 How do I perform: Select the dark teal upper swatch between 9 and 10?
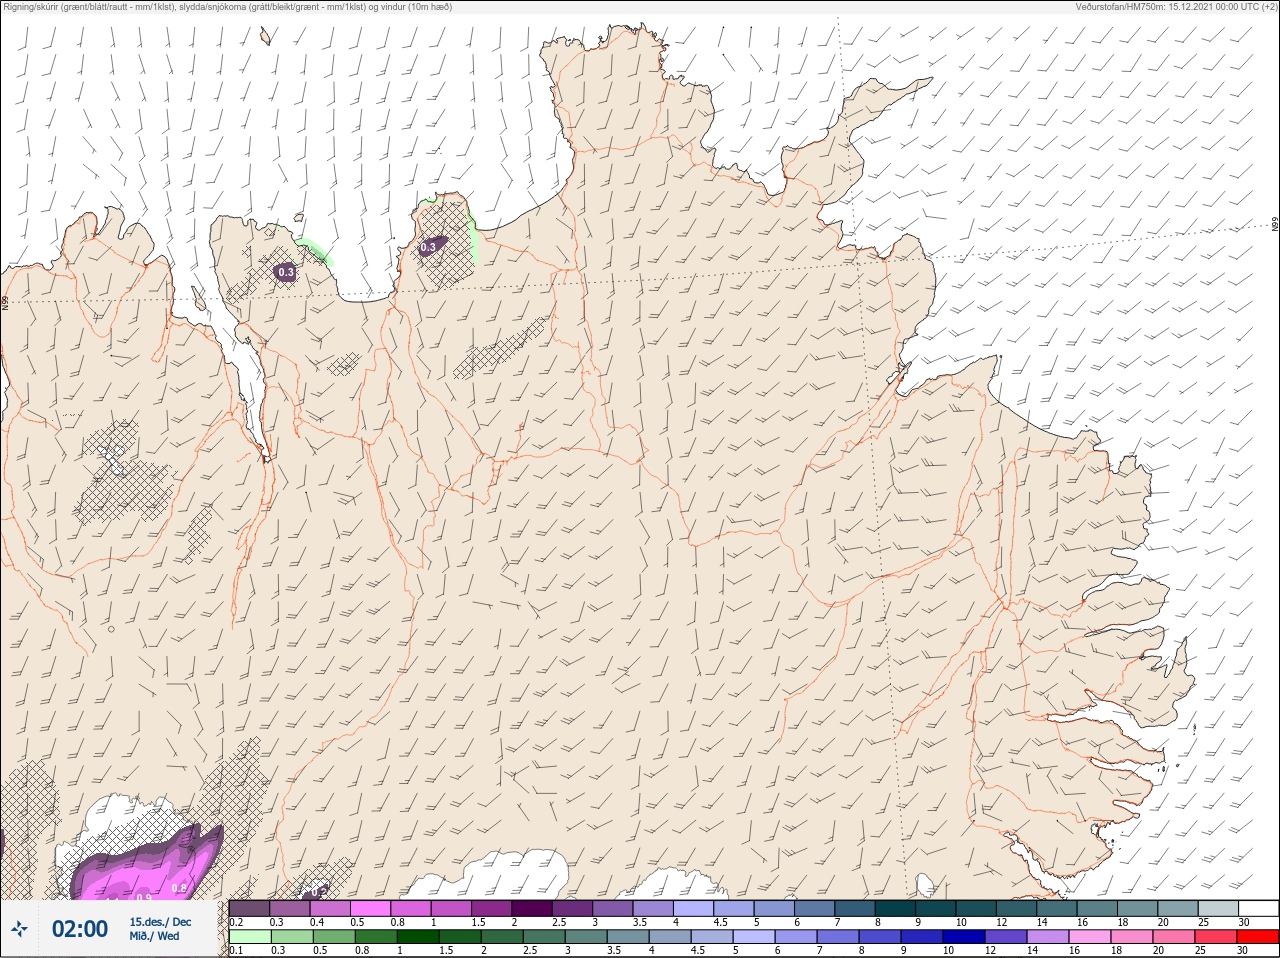tap(935, 908)
